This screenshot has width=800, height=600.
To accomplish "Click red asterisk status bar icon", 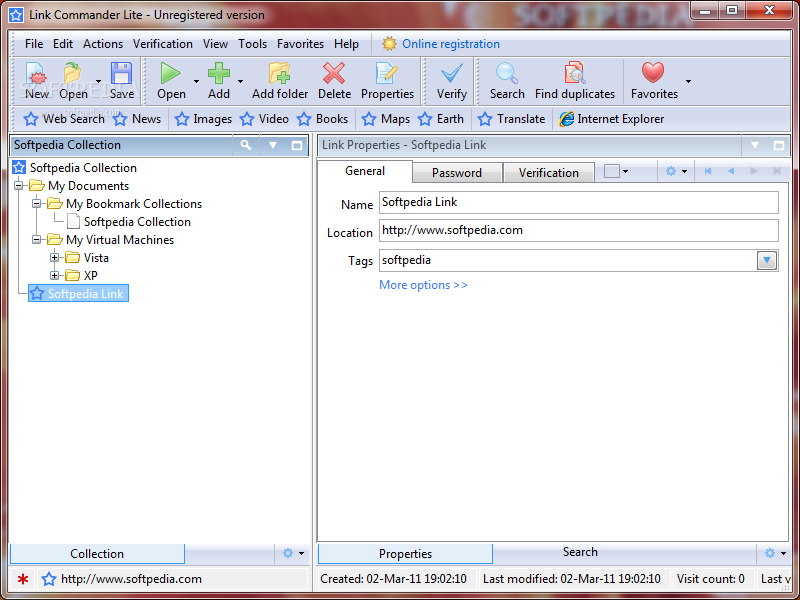I will click(22, 579).
